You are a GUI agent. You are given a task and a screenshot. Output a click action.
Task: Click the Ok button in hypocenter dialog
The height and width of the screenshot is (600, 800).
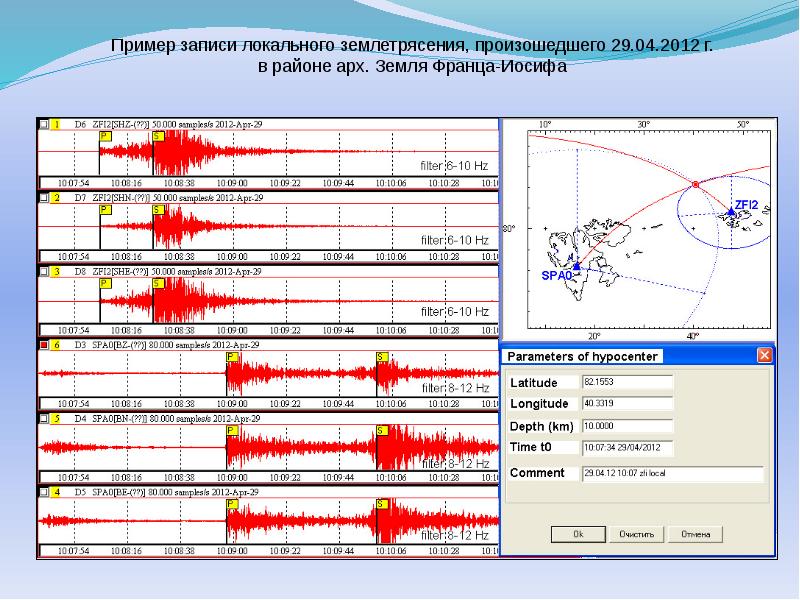(x=578, y=534)
